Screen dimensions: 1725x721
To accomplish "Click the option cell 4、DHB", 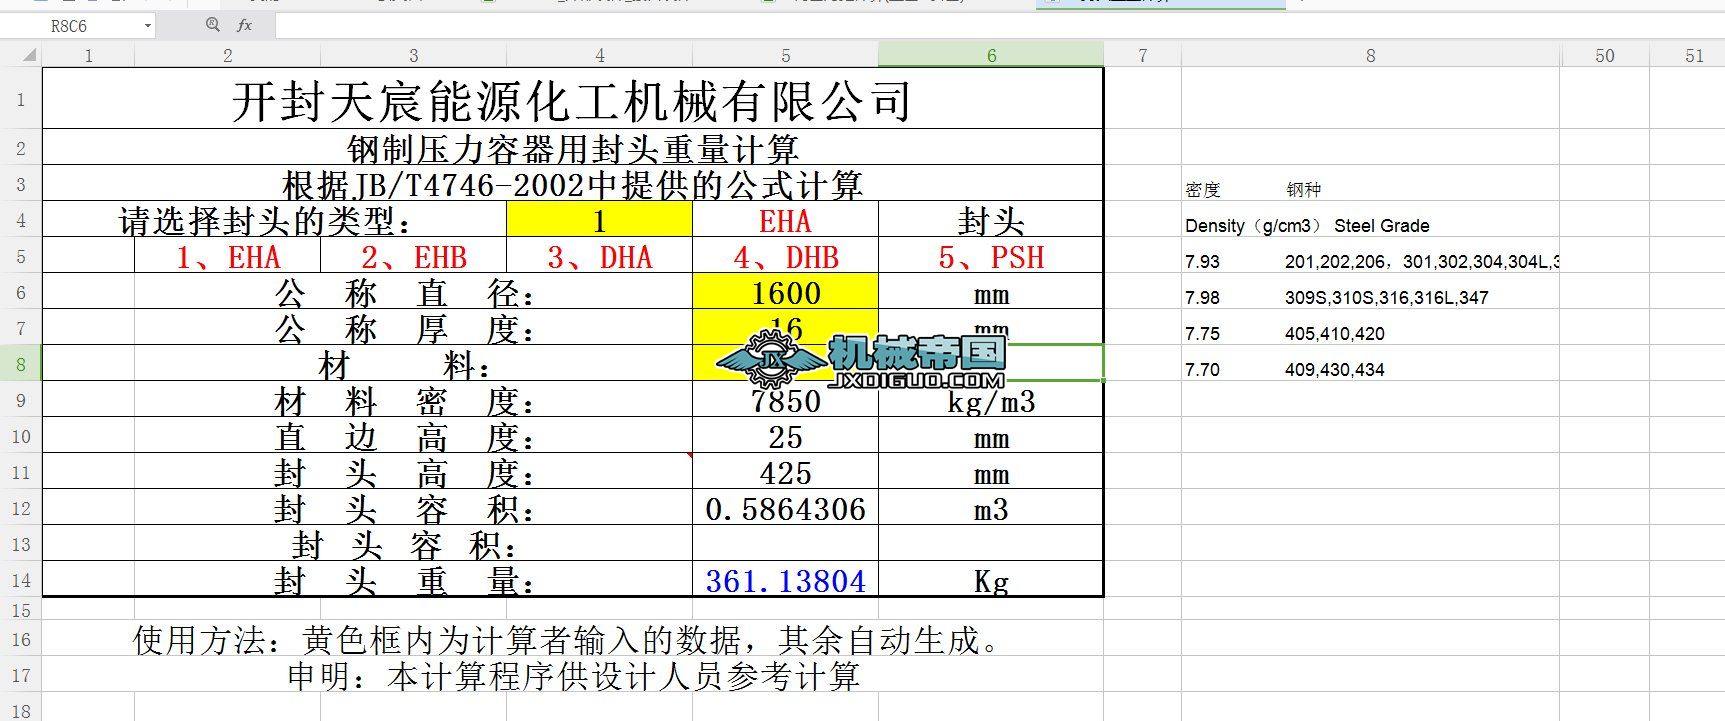I will pyautogui.click(x=785, y=256).
